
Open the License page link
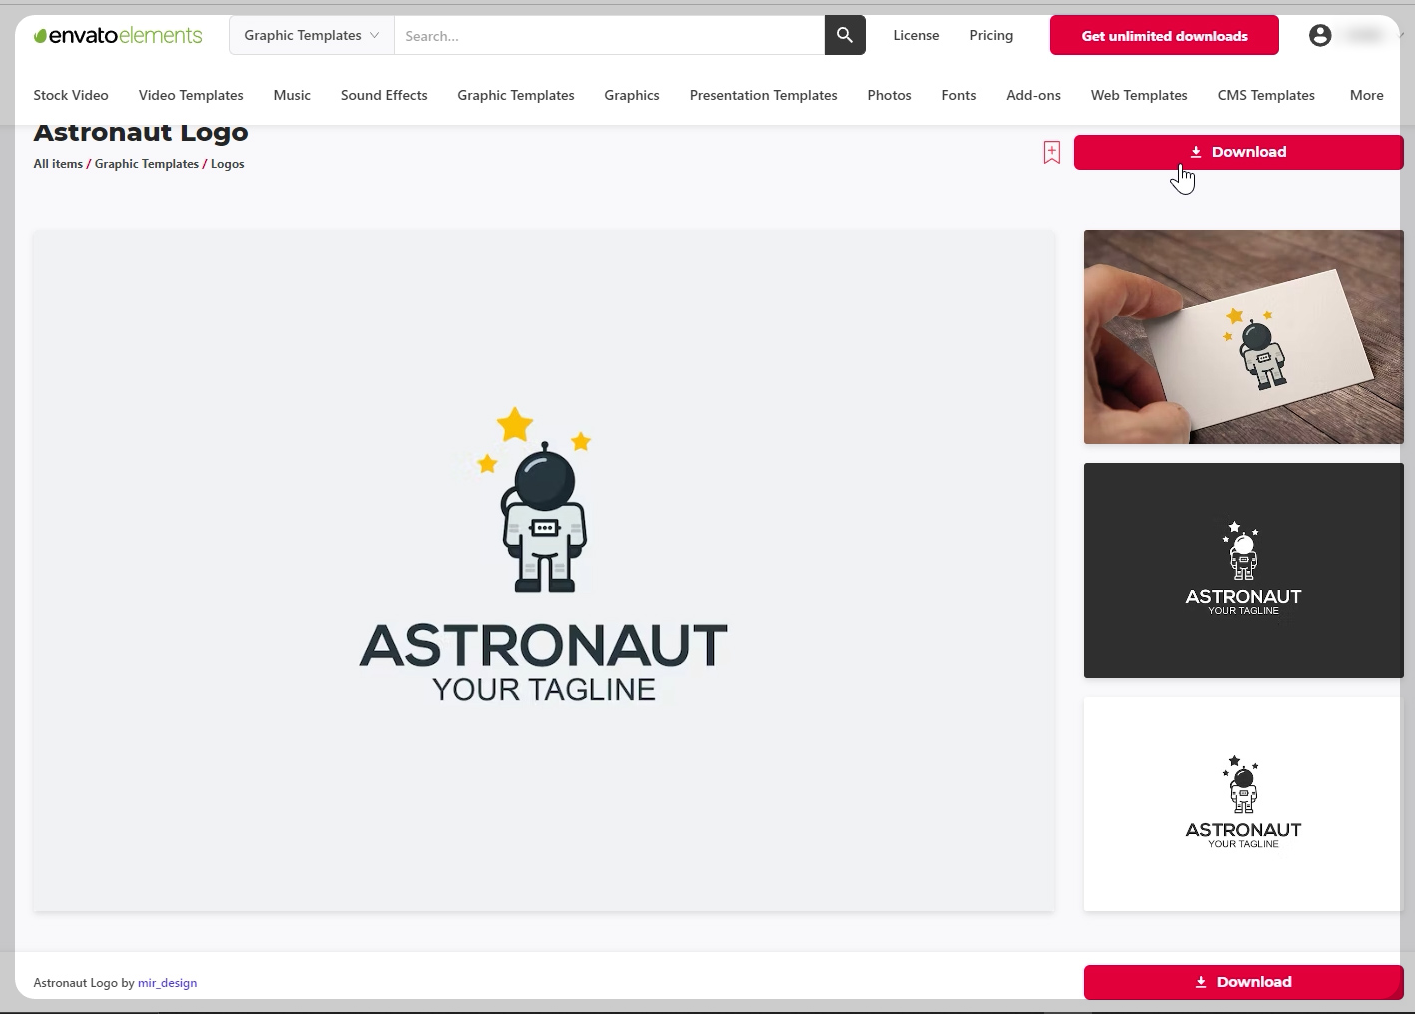[916, 35]
